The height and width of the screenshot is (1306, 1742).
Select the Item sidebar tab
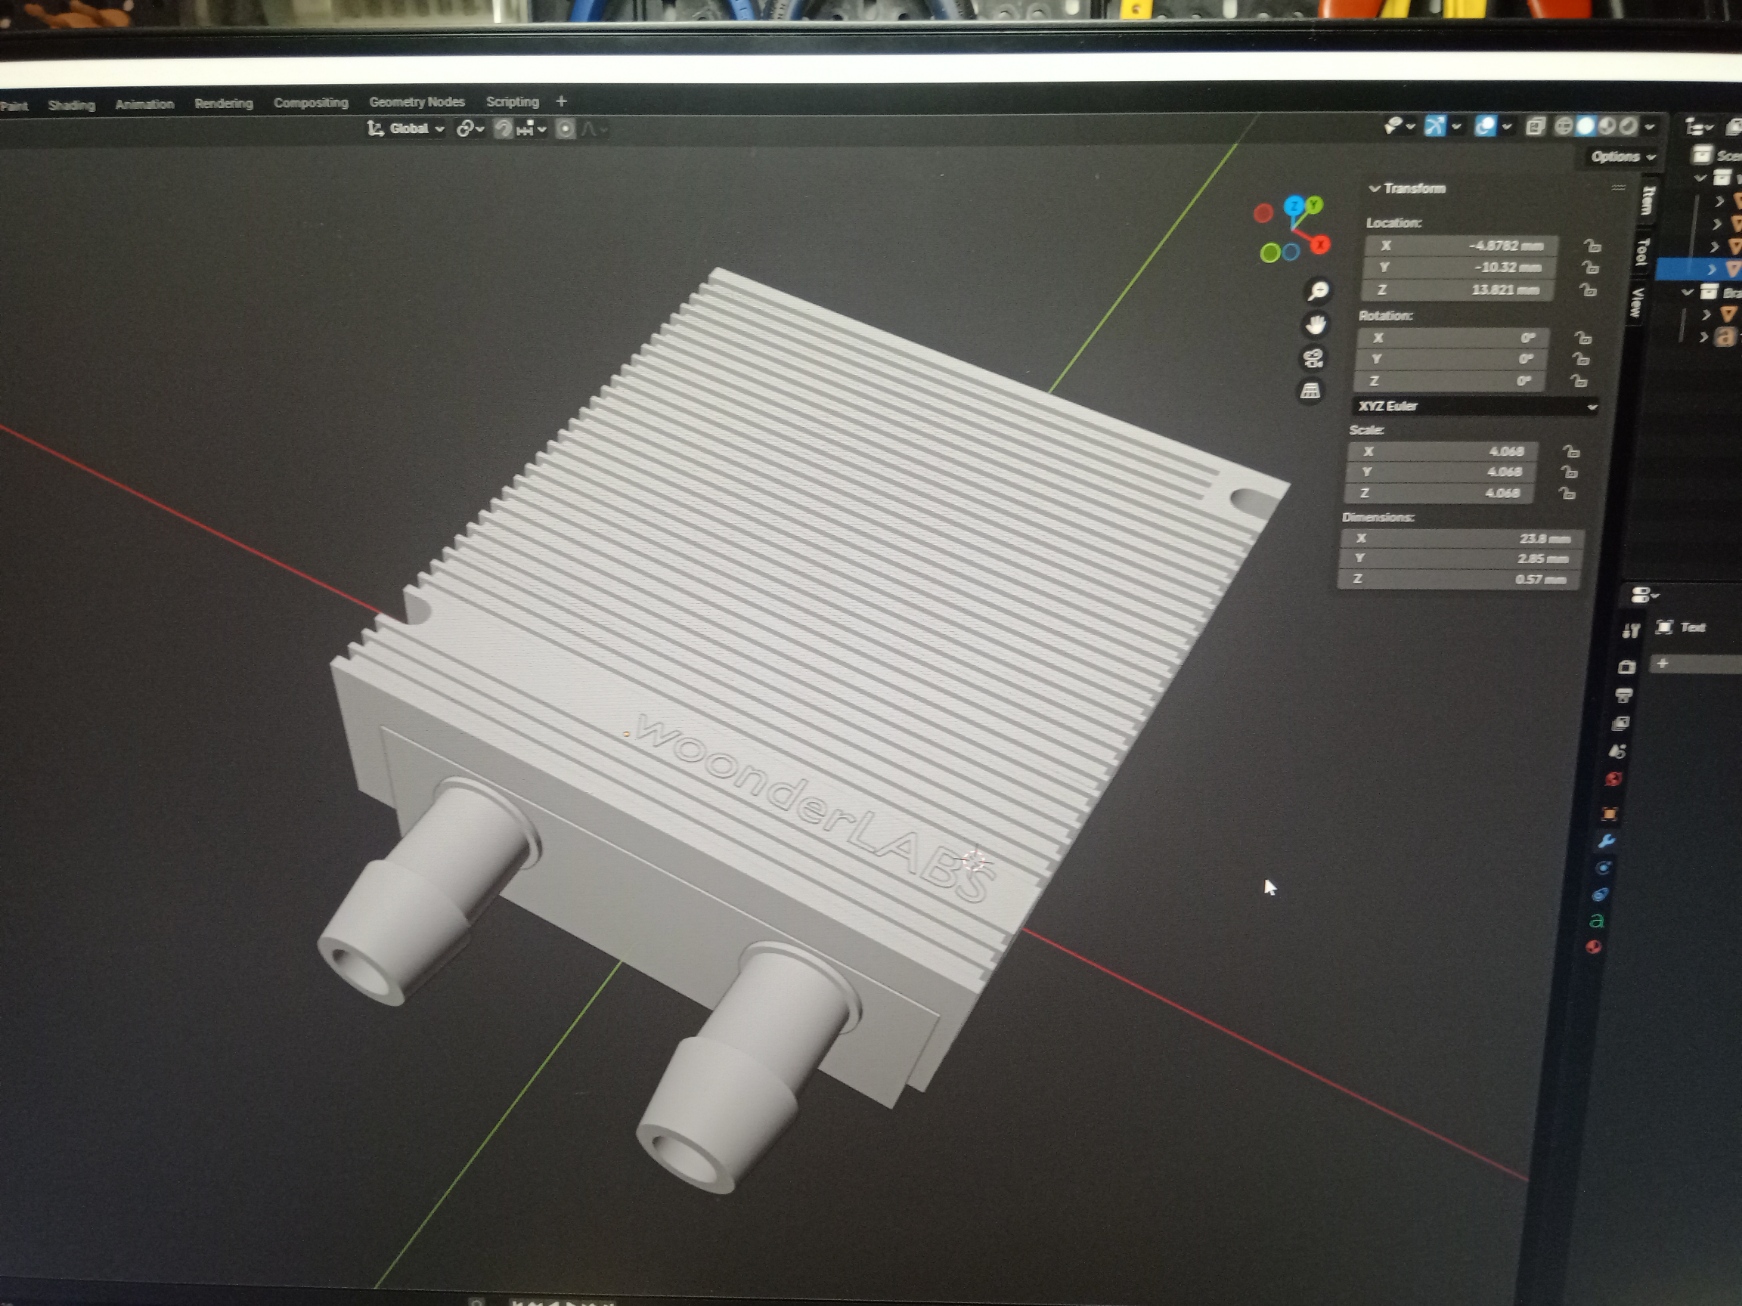(x=1649, y=199)
